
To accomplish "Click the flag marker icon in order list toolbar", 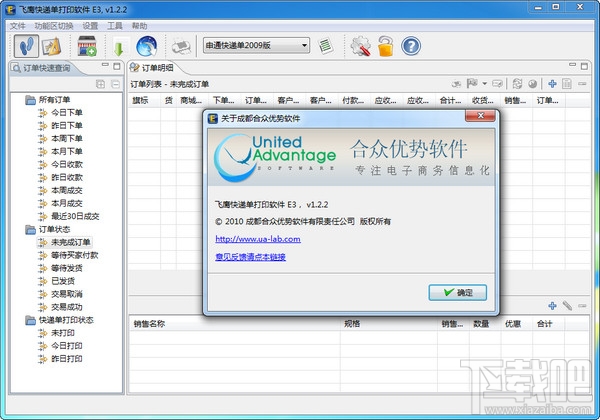I will coord(472,83).
